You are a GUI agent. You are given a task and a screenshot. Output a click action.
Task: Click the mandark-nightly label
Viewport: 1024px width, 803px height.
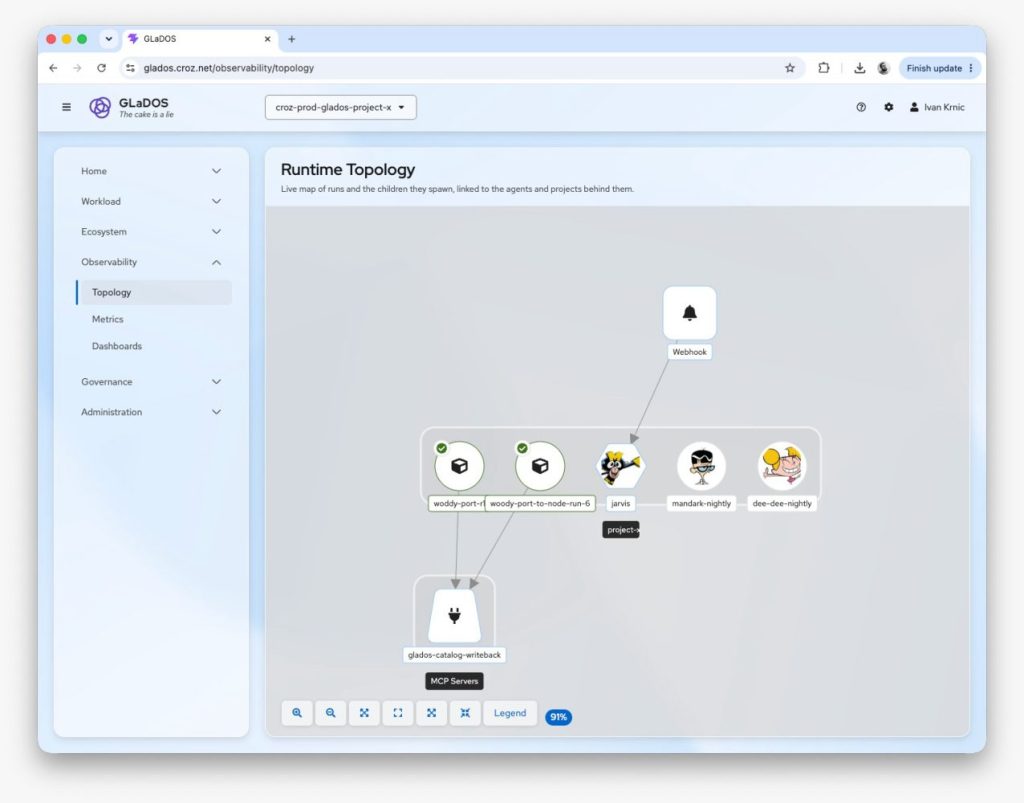tap(701, 503)
